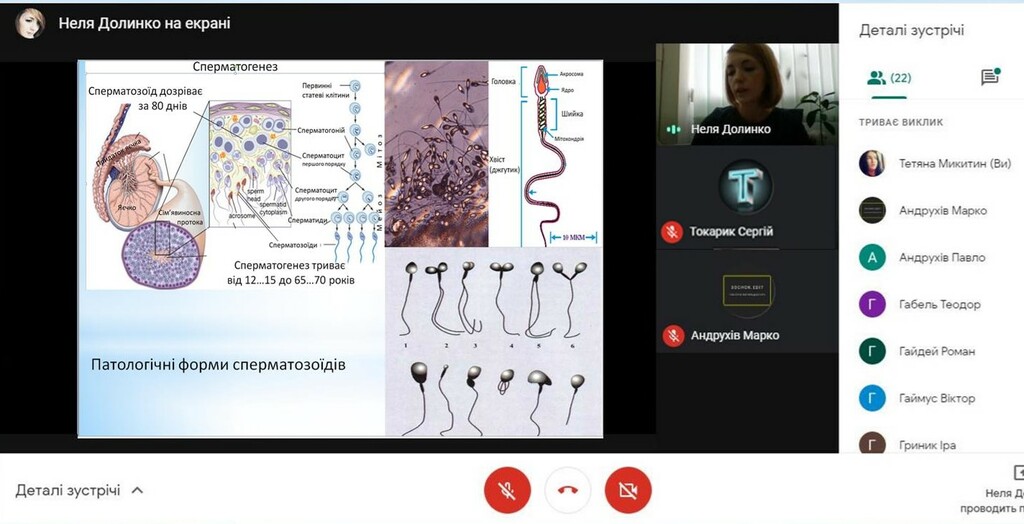Click Габель Теодор's purple avatar
The image size is (1024, 524).
pyautogui.click(x=872, y=304)
